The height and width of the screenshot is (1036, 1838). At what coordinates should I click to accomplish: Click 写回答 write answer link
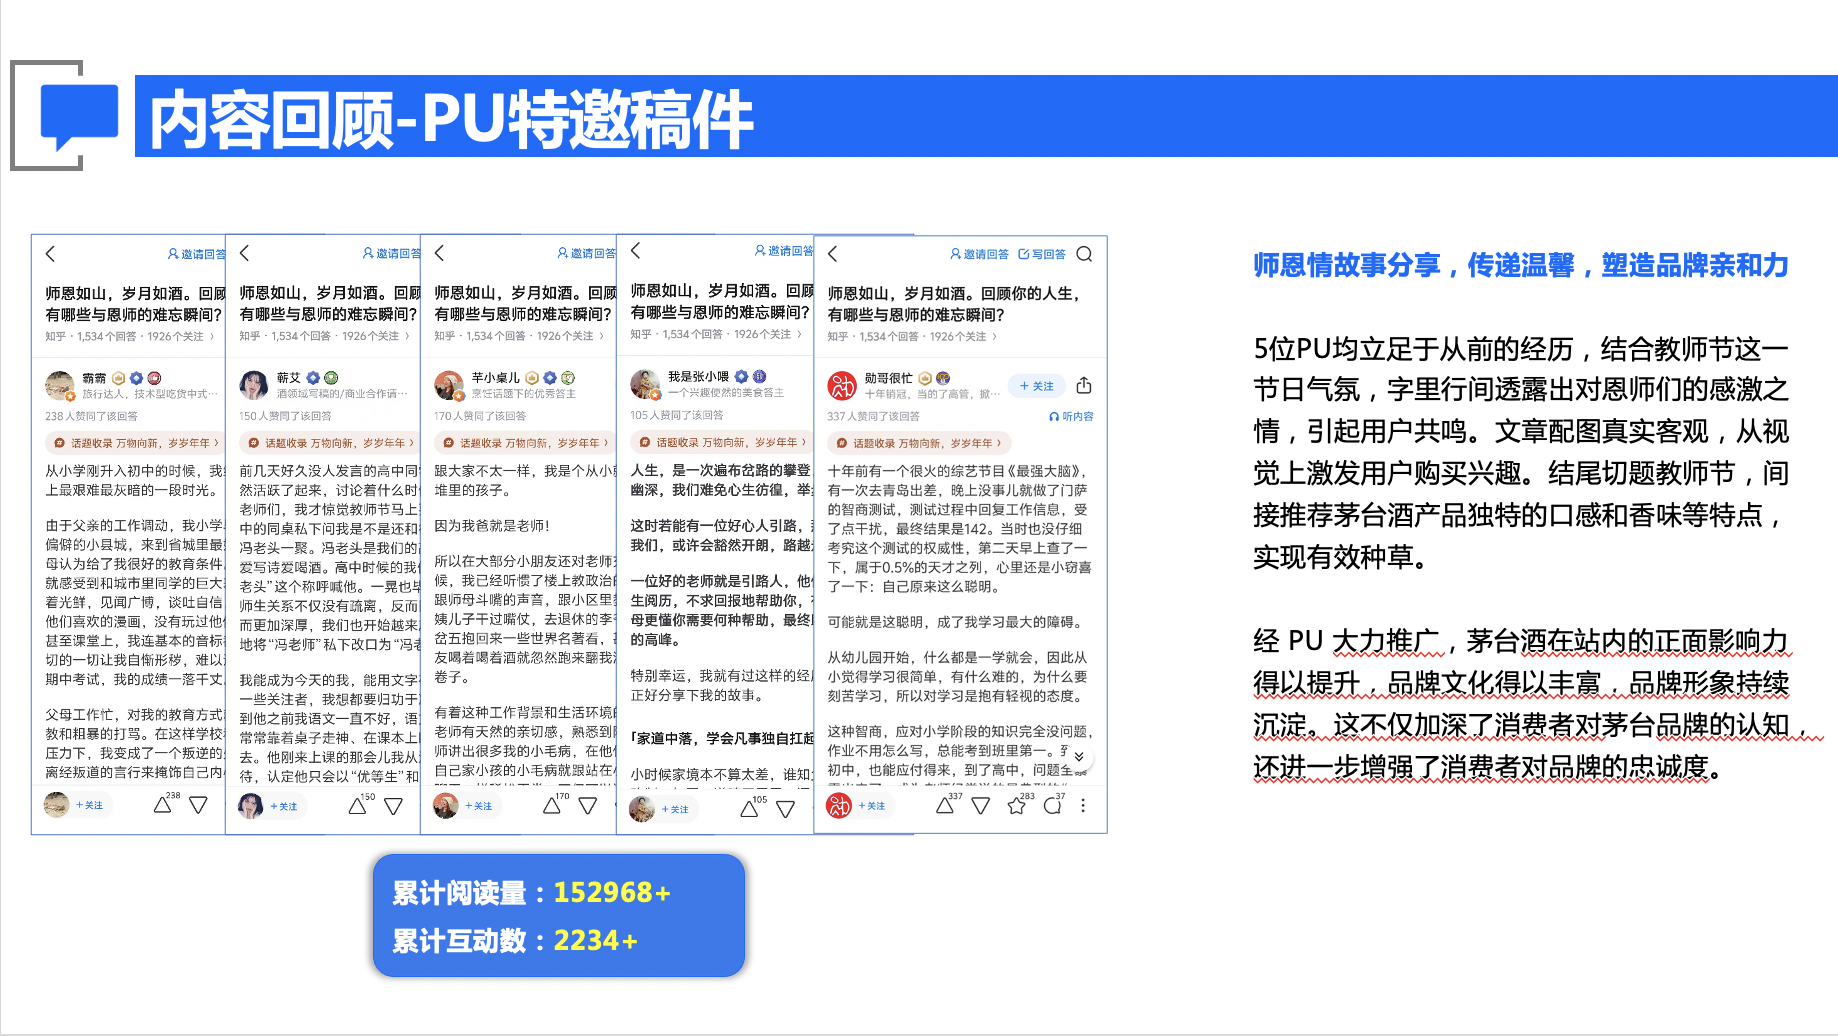click(1042, 254)
